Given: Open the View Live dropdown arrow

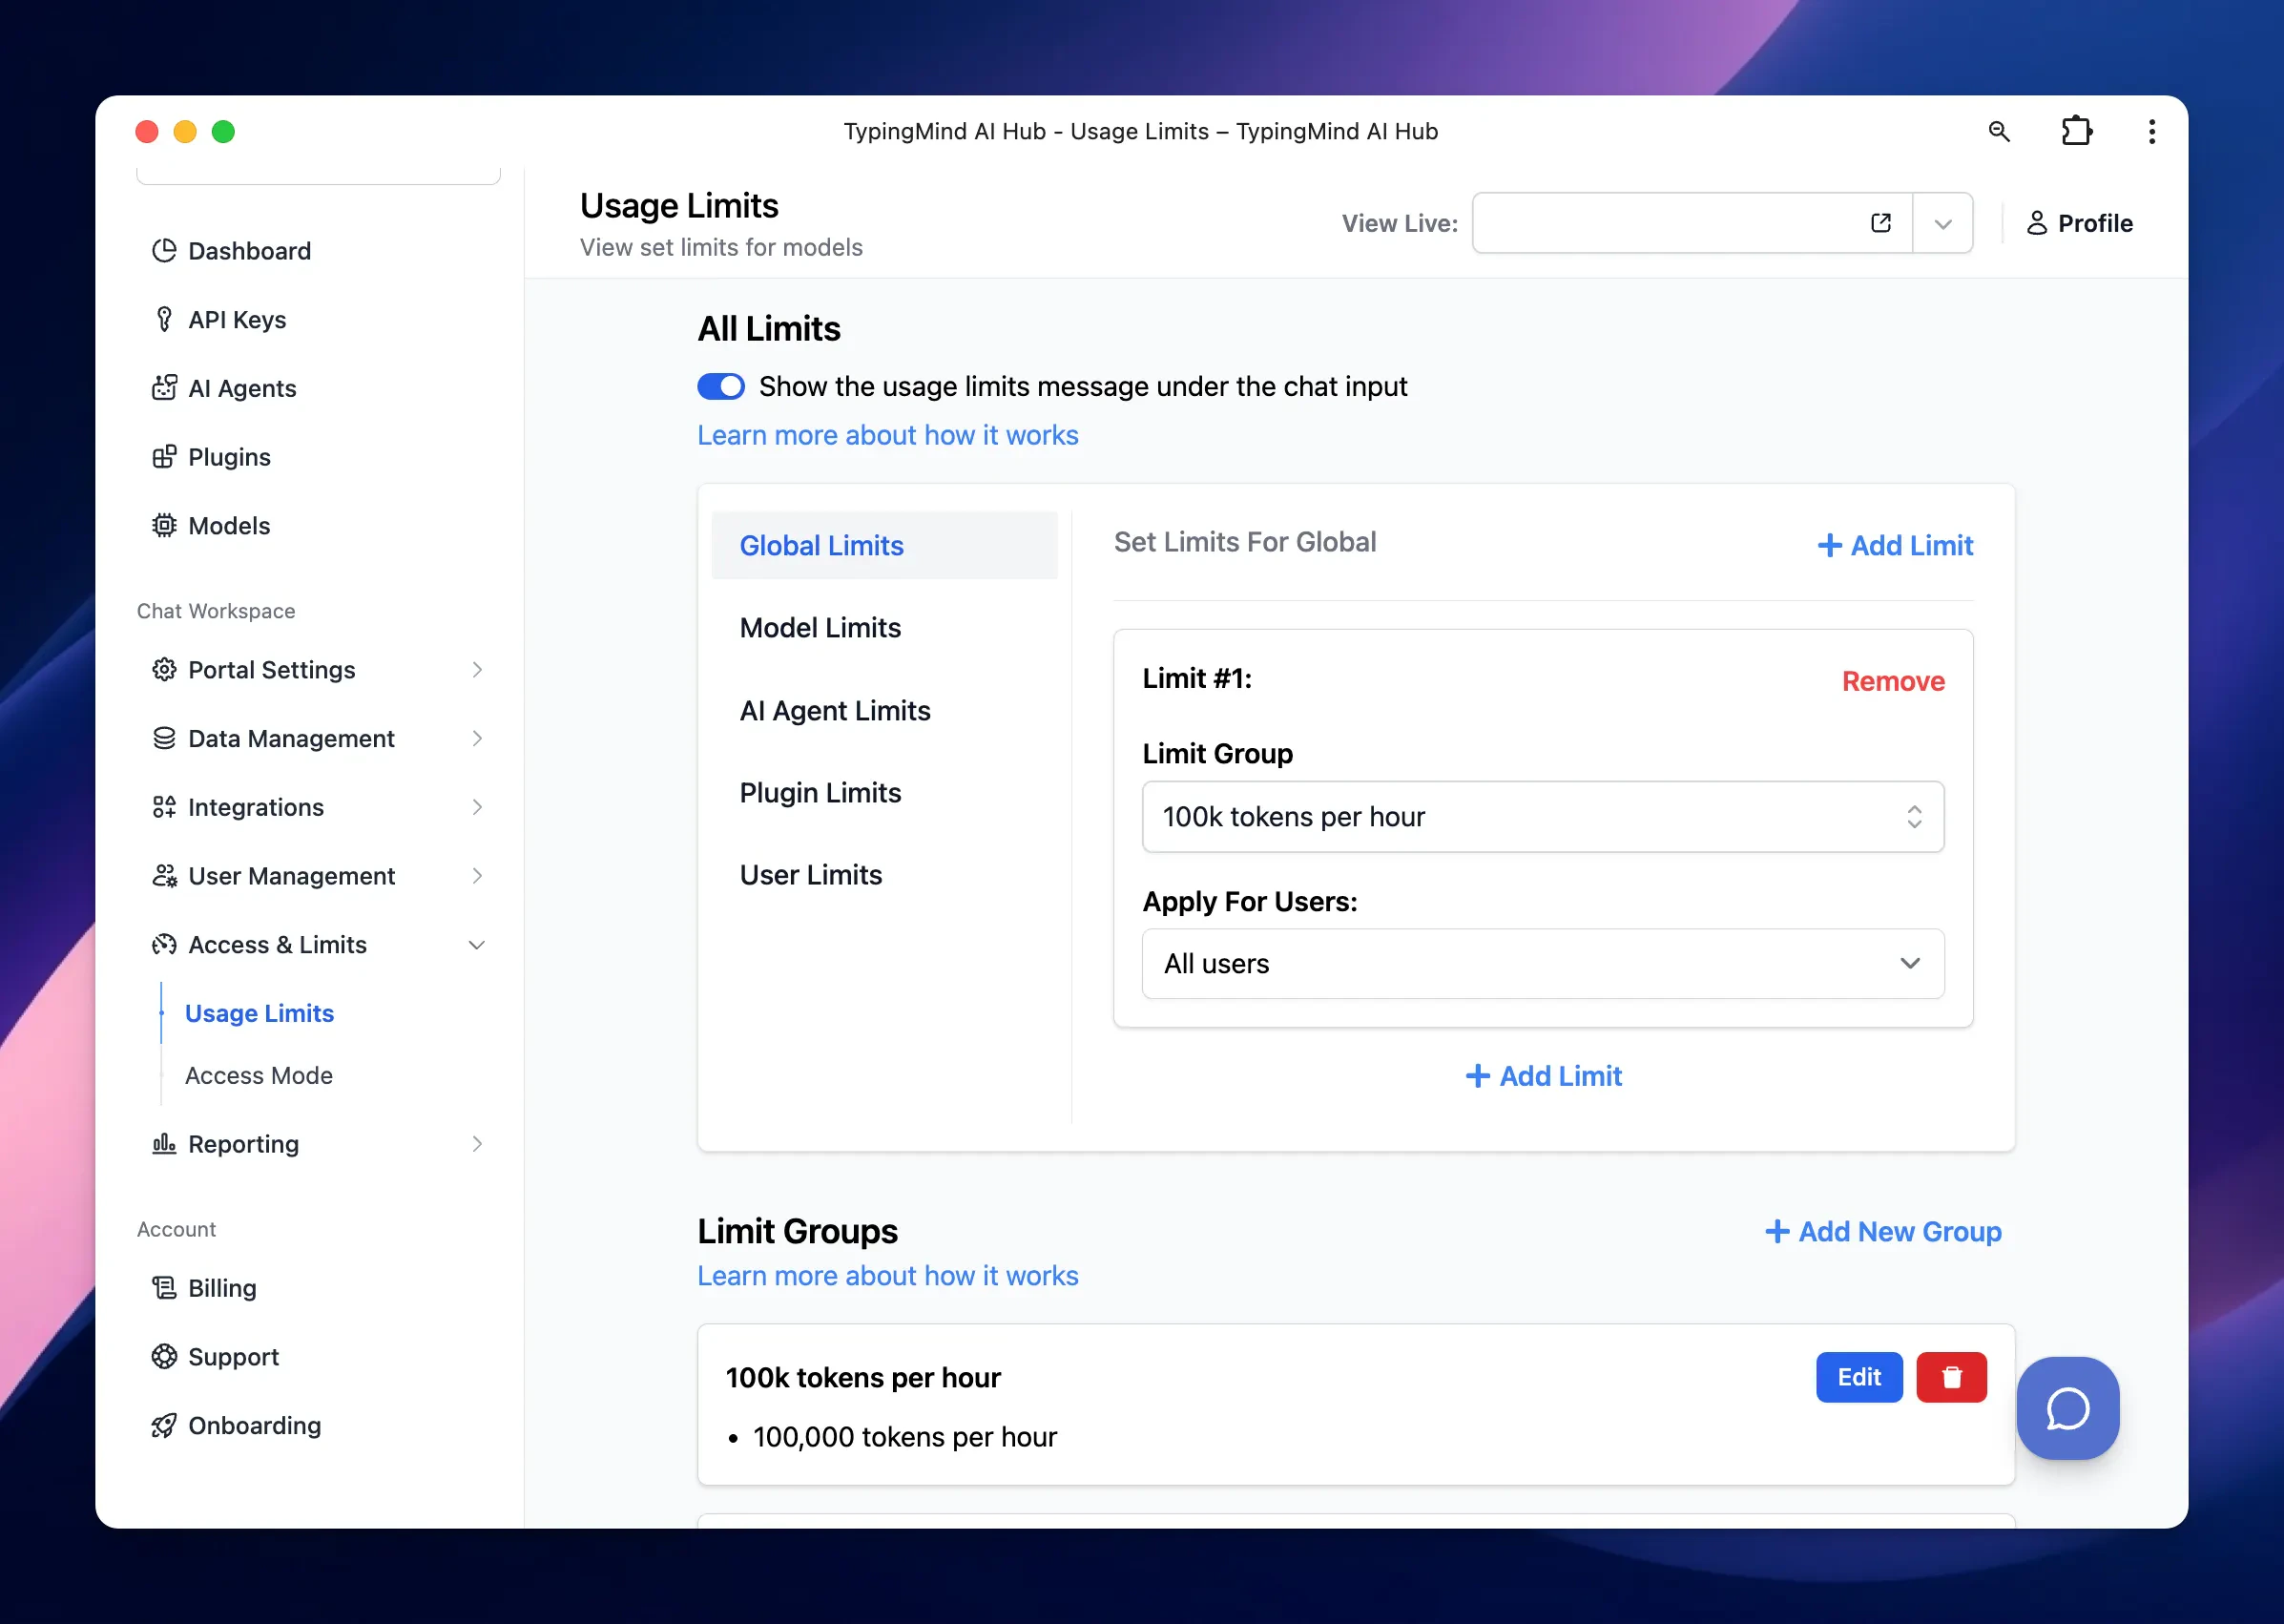Looking at the screenshot, I should [x=1943, y=223].
